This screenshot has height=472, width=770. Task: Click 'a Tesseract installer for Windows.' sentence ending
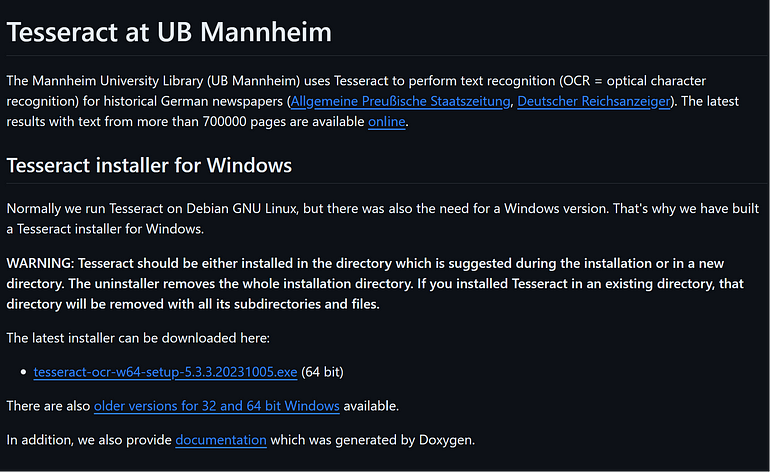105,229
